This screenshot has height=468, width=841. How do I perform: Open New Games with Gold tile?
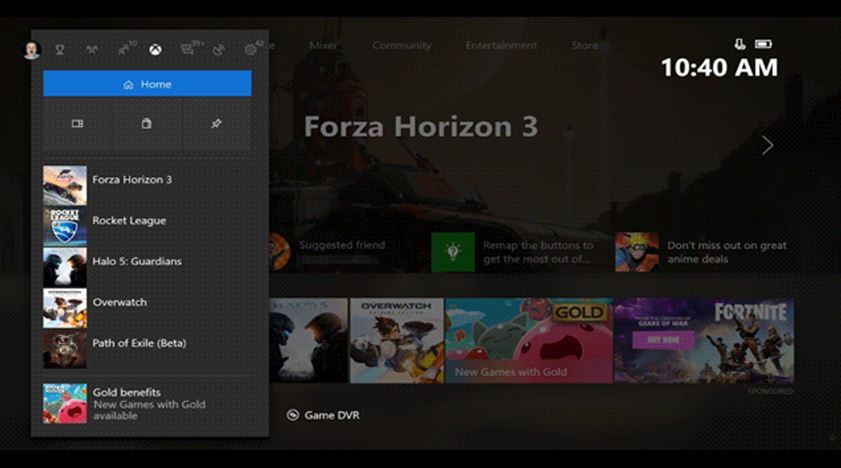(x=529, y=340)
